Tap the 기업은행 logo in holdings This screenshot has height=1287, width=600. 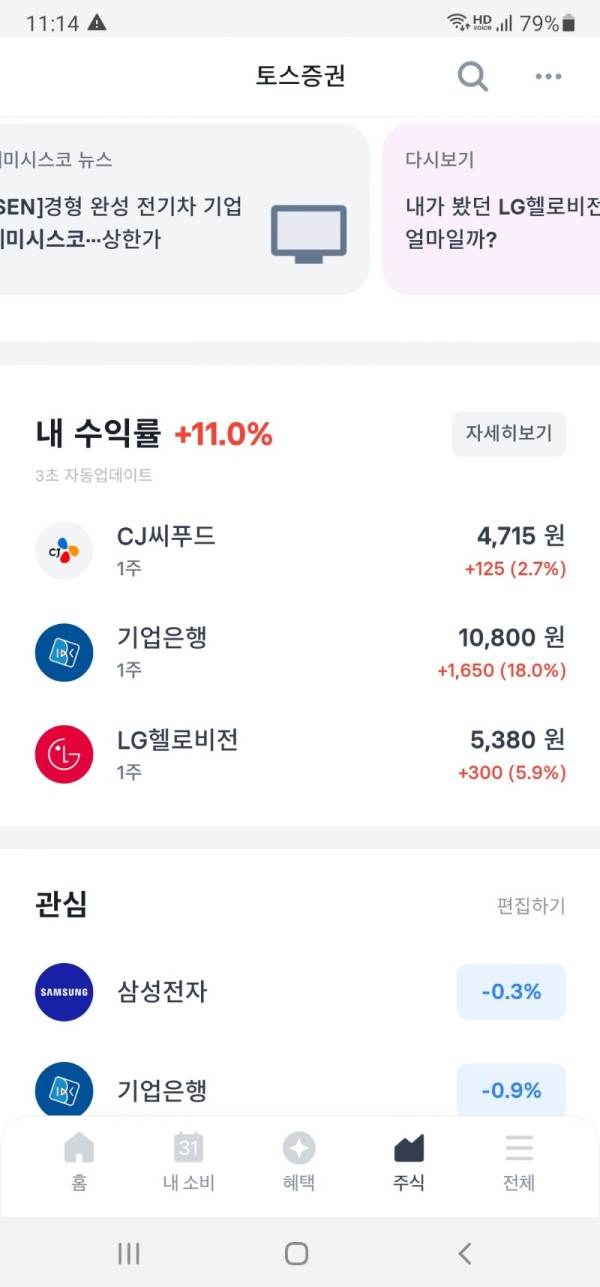pyautogui.click(x=64, y=652)
